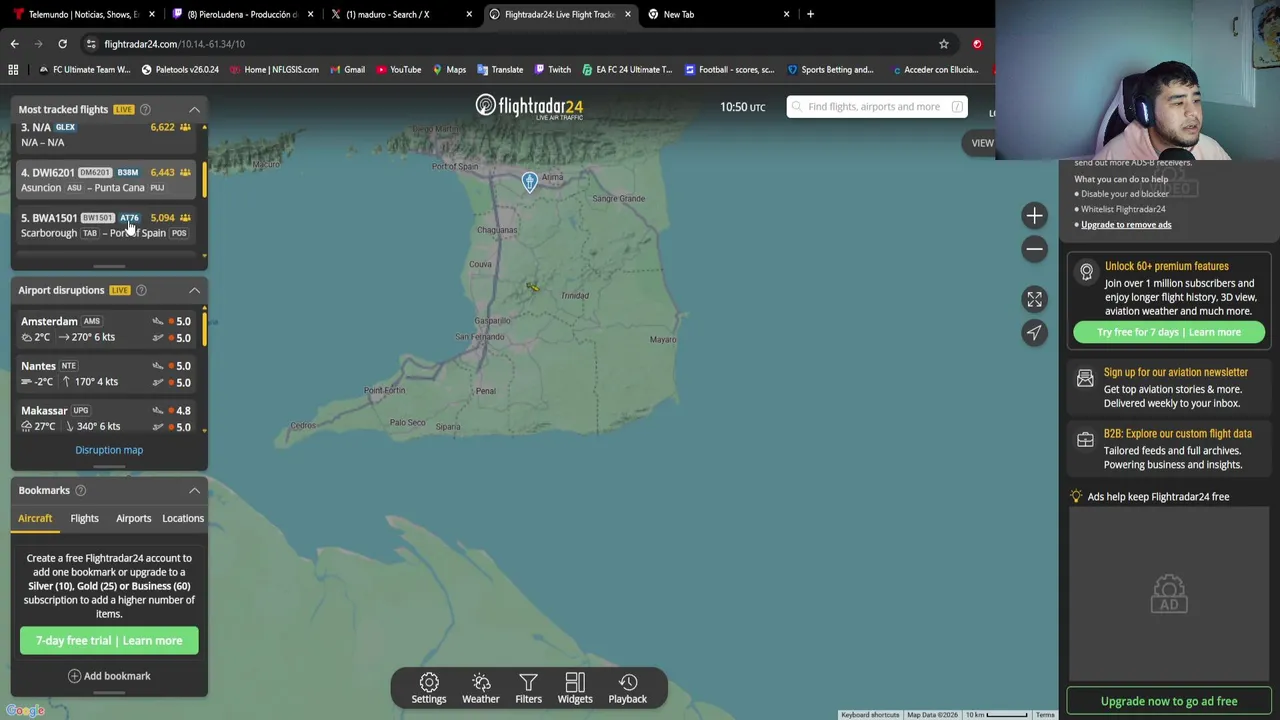Image resolution: width=1280 pixels, height=720 pixels.
Task: Open B2B custom flight data link
Action: pyautogui.click(x=1178, y=434)
